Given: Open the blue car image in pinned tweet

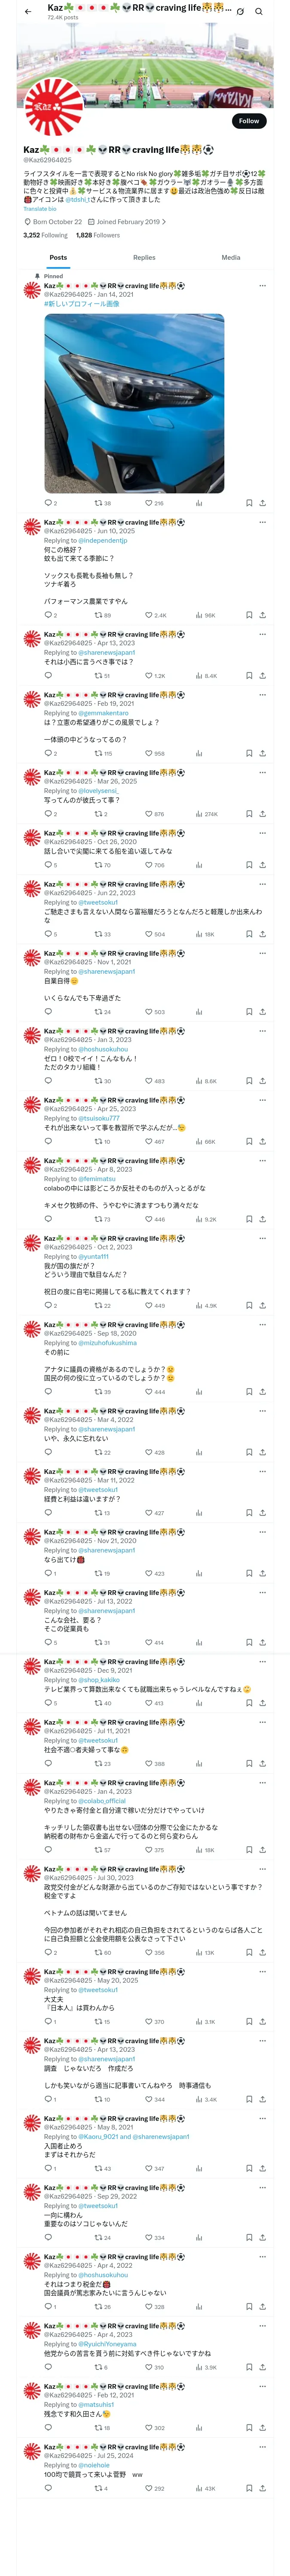Looking at the screenshot, I should click(x=134, y=403).
